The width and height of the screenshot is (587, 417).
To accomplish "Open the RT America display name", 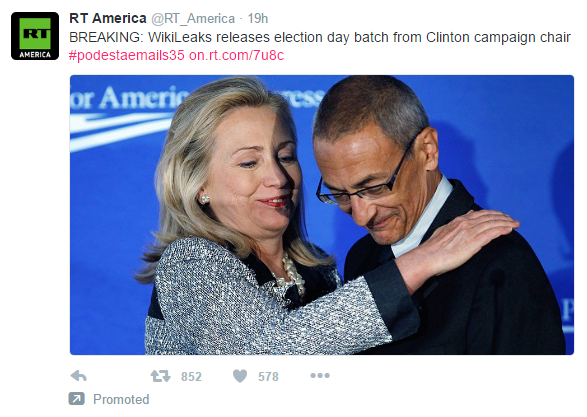I will [x=108, y=18].
